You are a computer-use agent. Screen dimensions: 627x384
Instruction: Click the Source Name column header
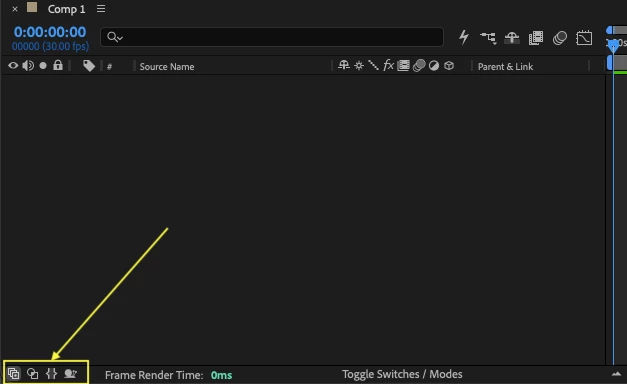pyautogui.click(x=167, y=66)
